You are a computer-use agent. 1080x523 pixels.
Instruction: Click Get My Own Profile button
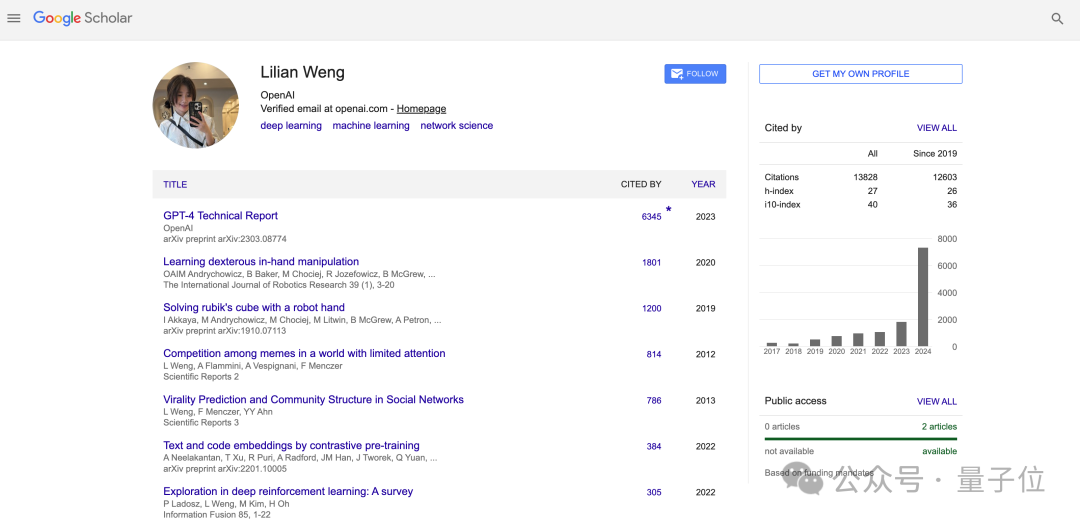click(x=860, y=74)
